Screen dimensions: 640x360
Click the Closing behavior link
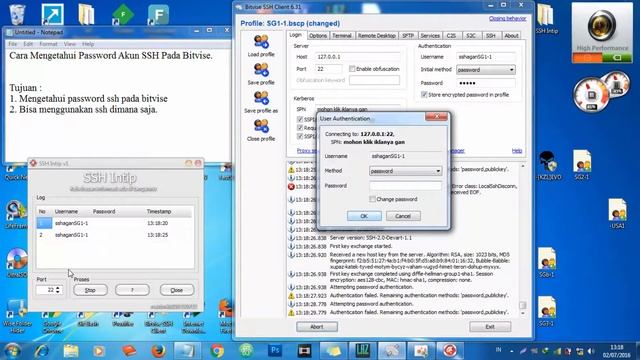pos(507,18)
